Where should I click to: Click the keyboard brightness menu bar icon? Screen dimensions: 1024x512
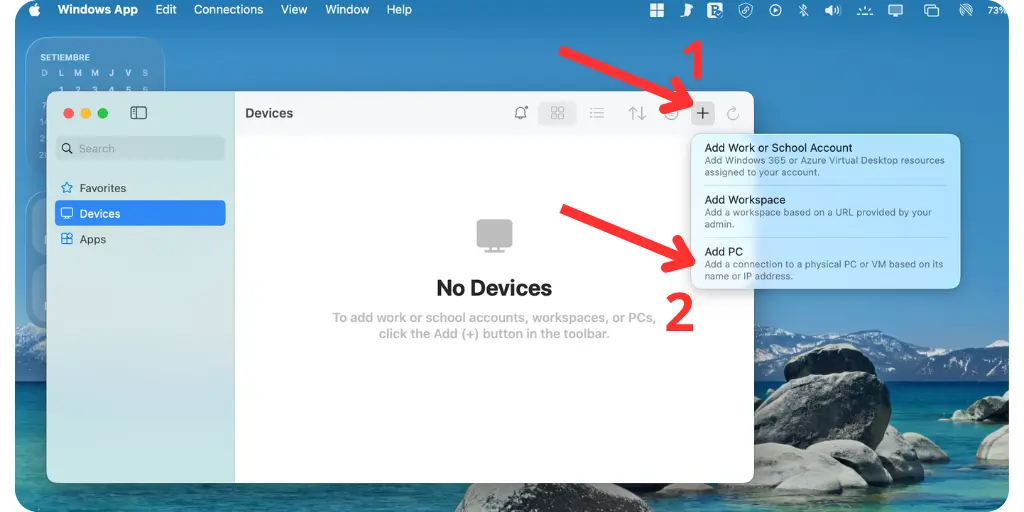click(865, 10)
